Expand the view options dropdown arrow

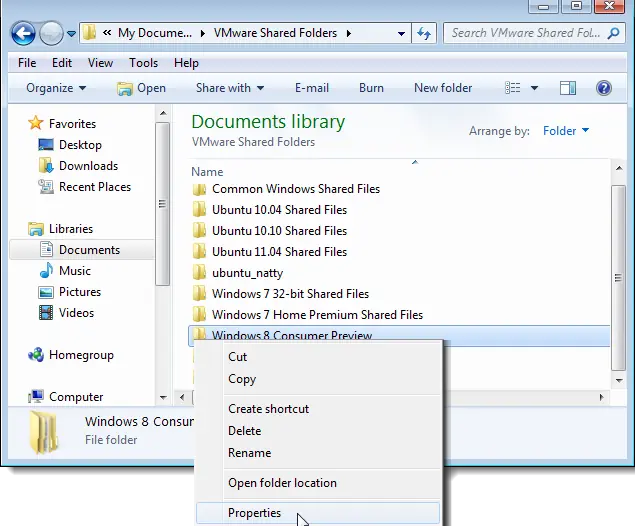(534, 88)
